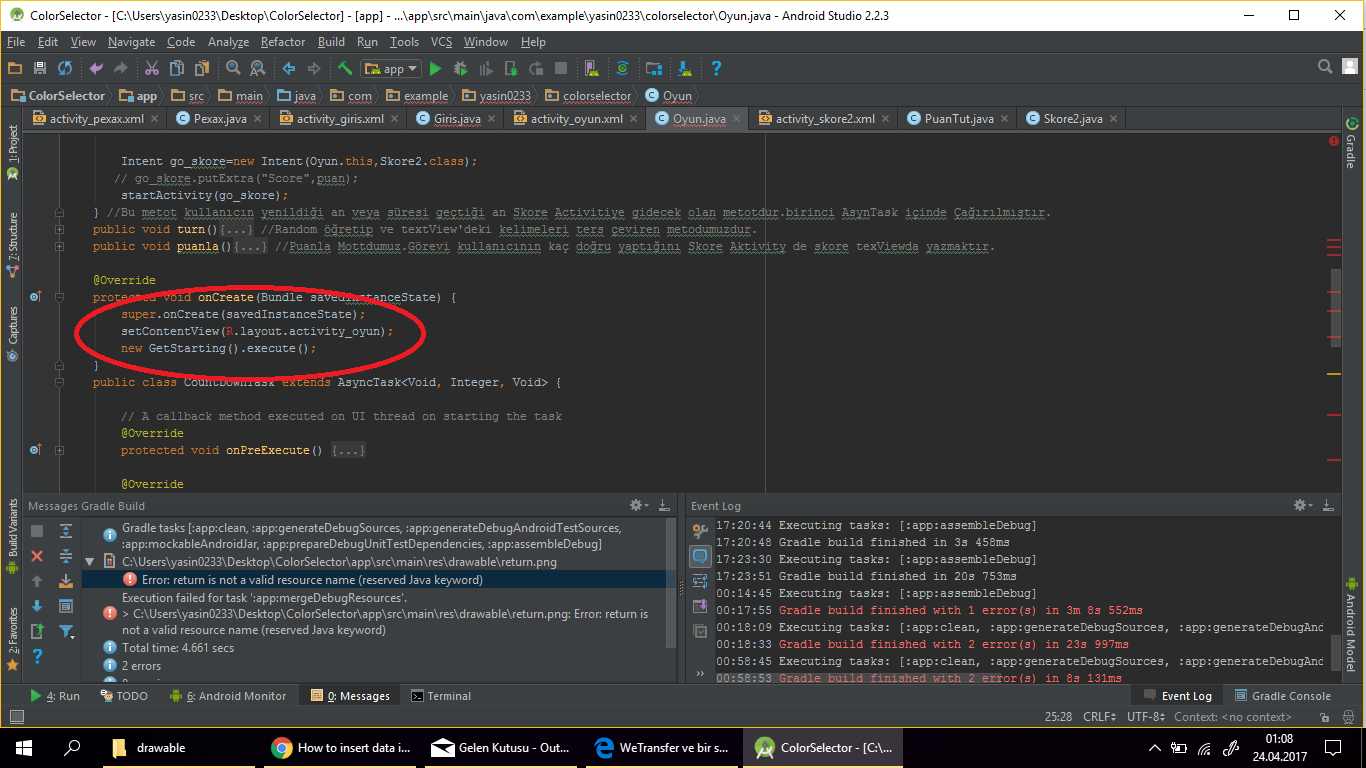The width and height of the screenshot is (1366, 768).
Task: Export messages to a text file
Action: tap(37, 631)
